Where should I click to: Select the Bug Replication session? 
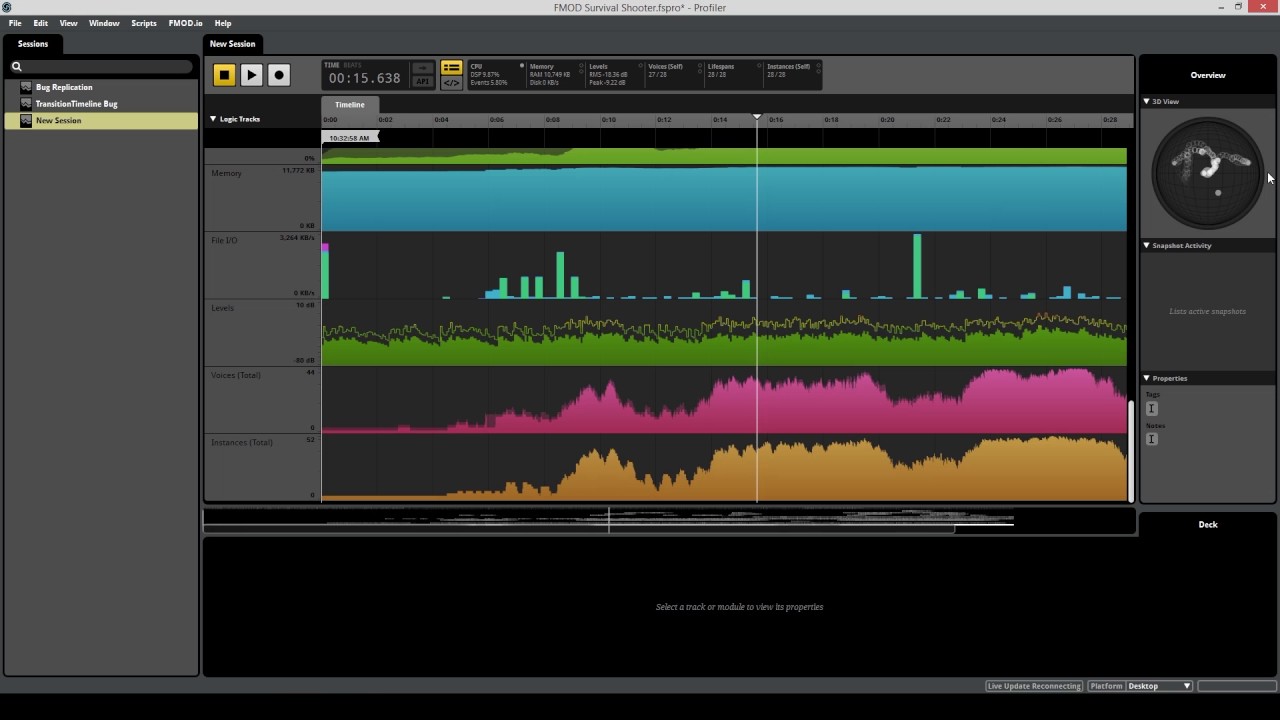point(101,87)
